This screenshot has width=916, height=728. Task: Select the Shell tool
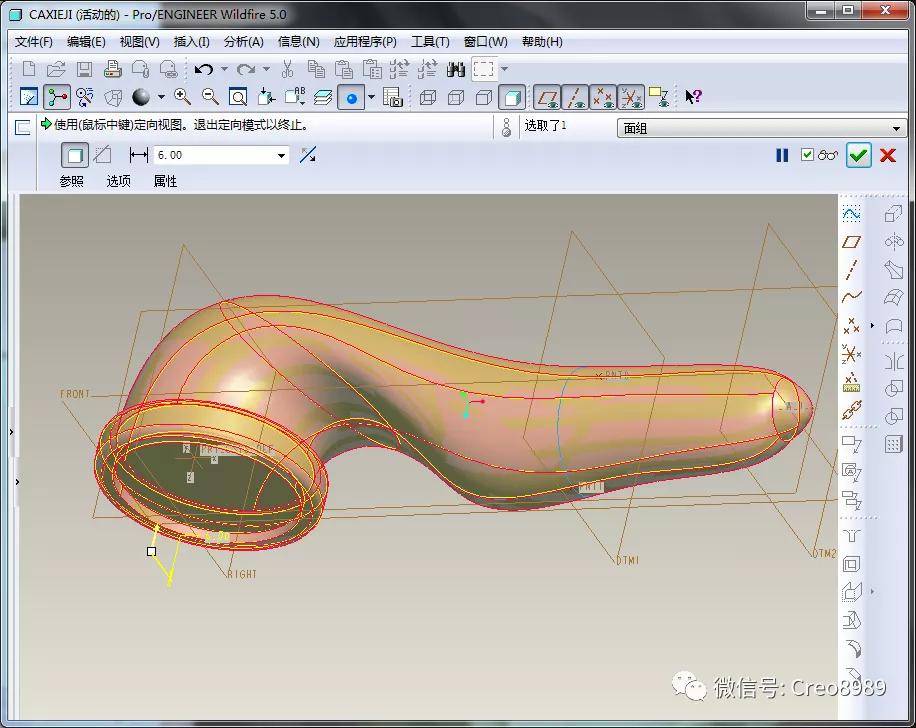pos(852,564)
